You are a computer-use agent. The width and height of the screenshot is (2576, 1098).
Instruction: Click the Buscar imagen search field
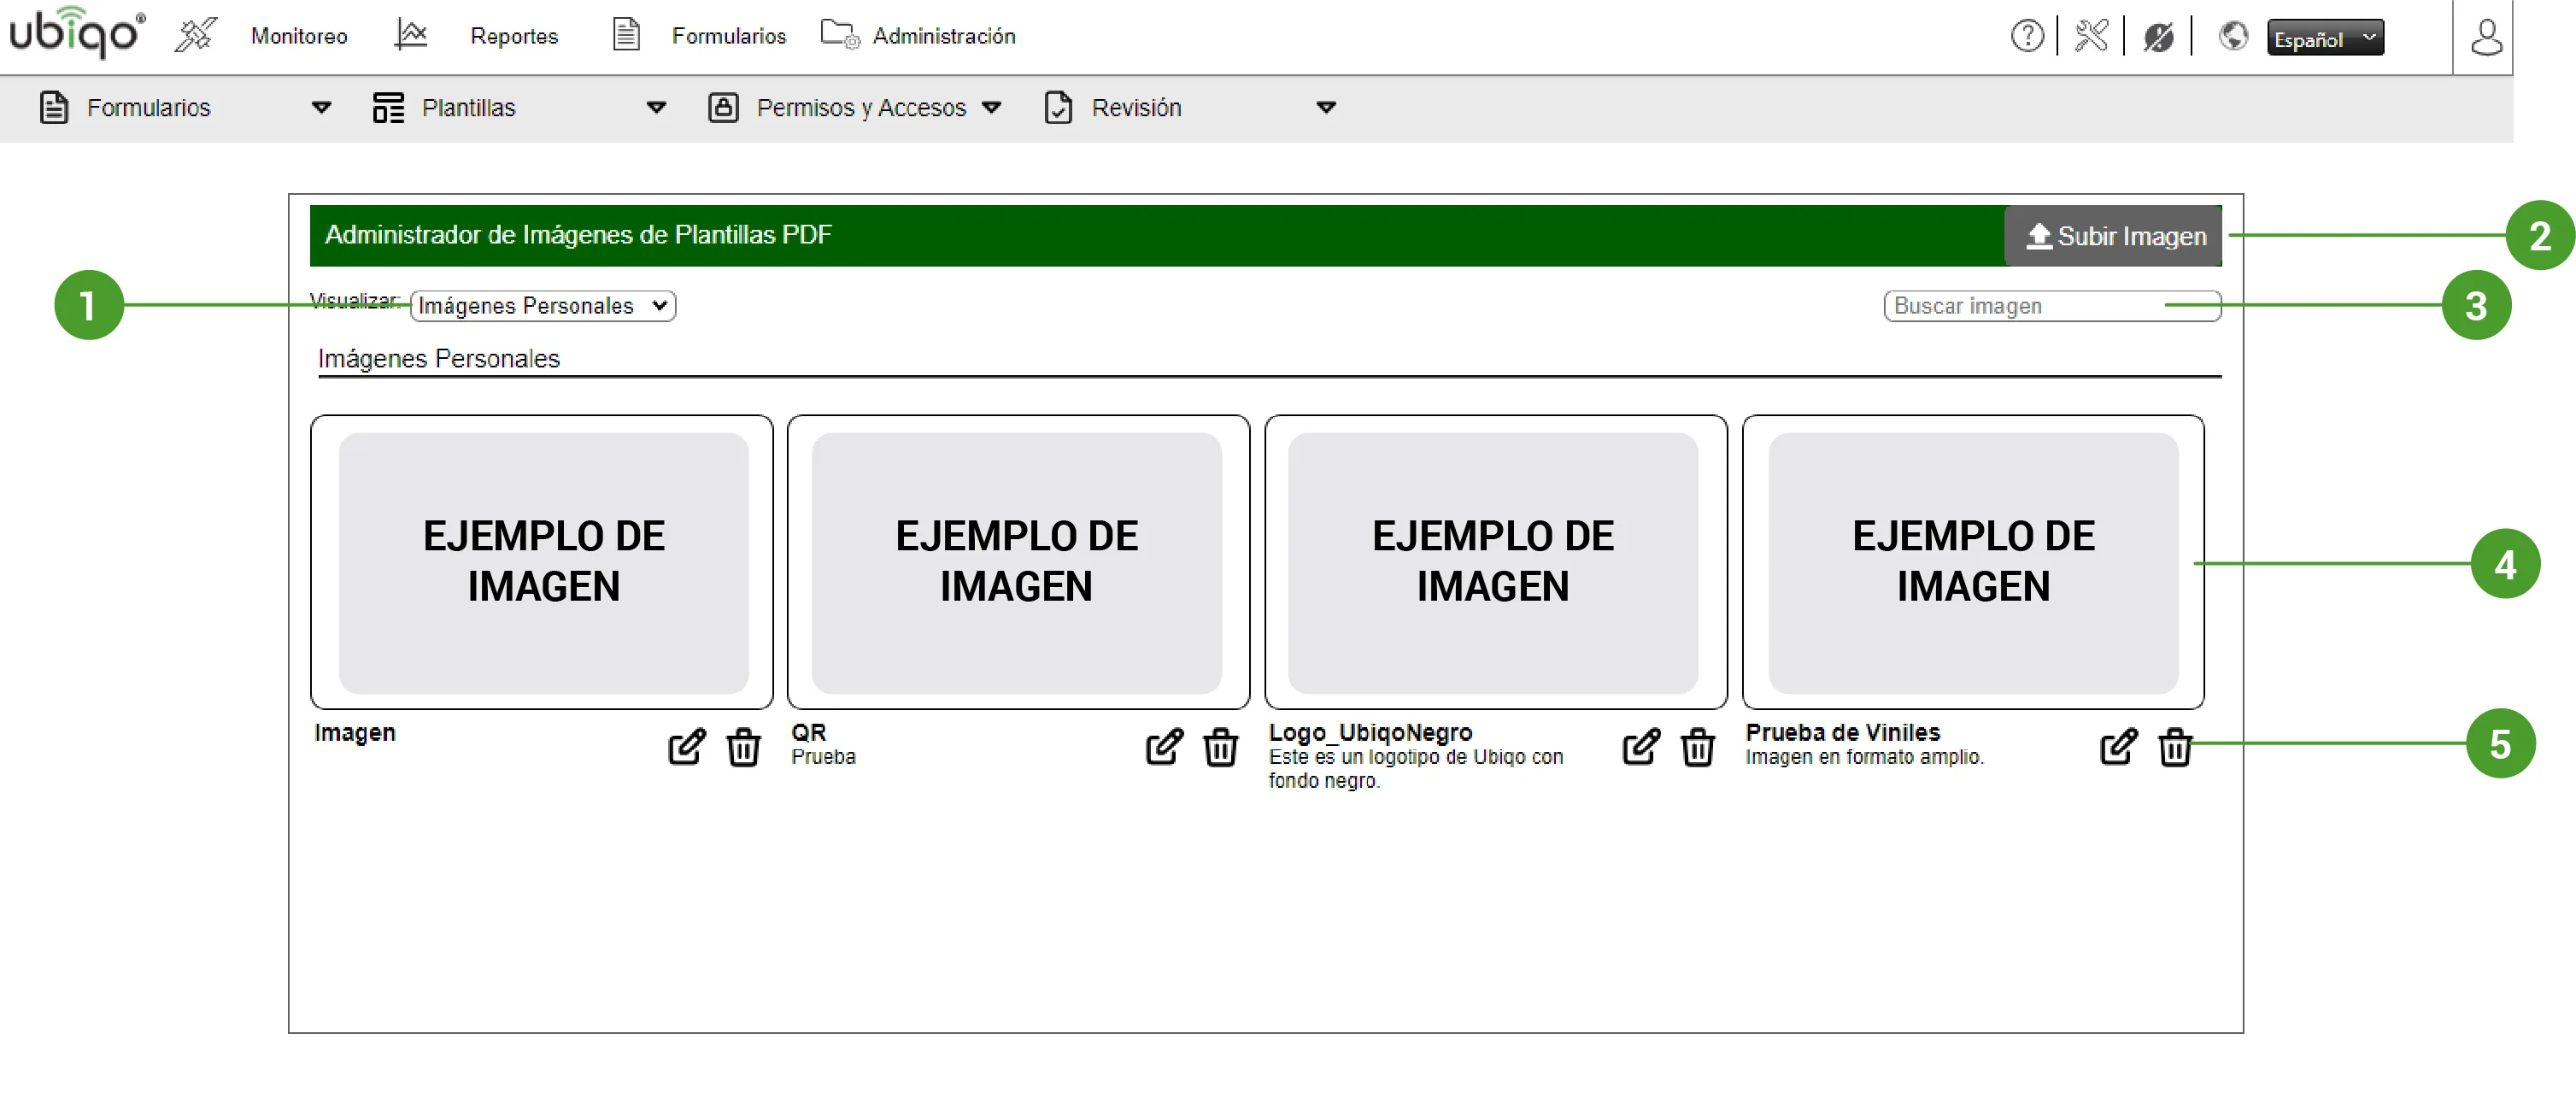[x=2052, y=306]
